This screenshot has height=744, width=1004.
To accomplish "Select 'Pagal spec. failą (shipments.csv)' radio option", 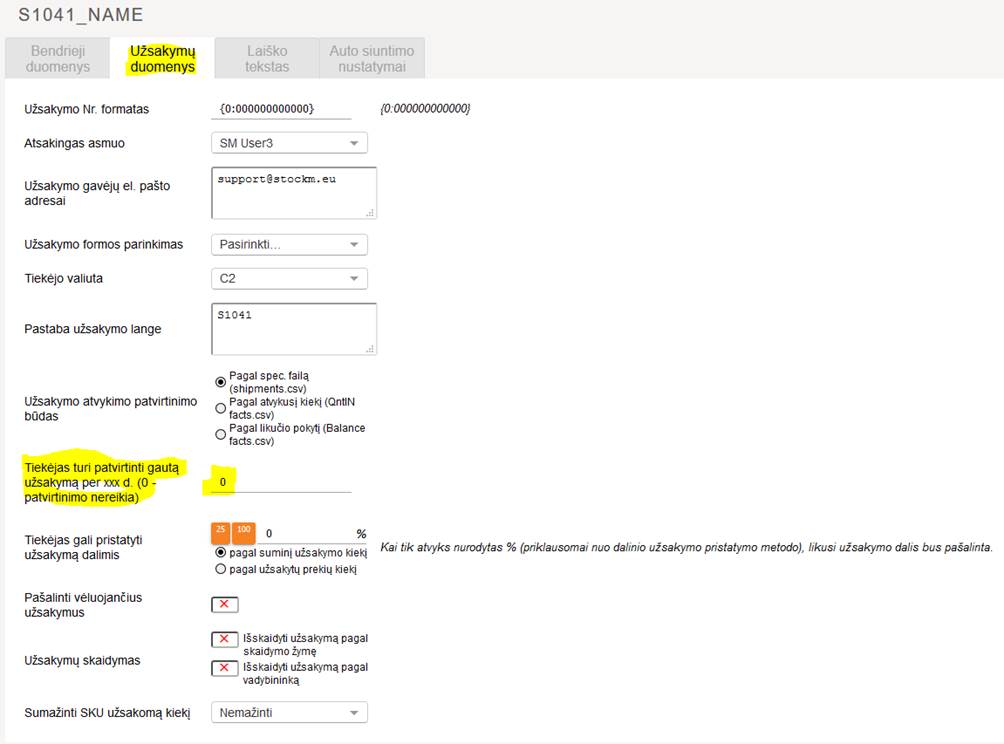I will (220, 382).
